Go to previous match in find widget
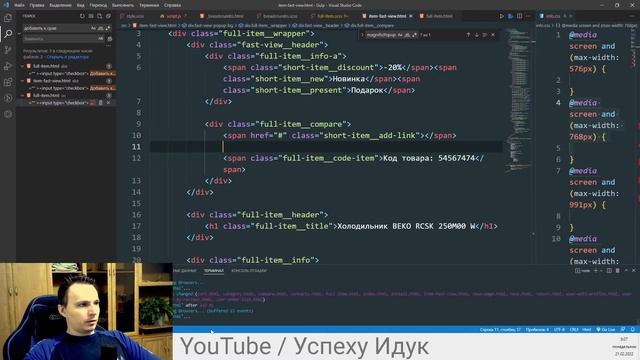 coord(468,35)
